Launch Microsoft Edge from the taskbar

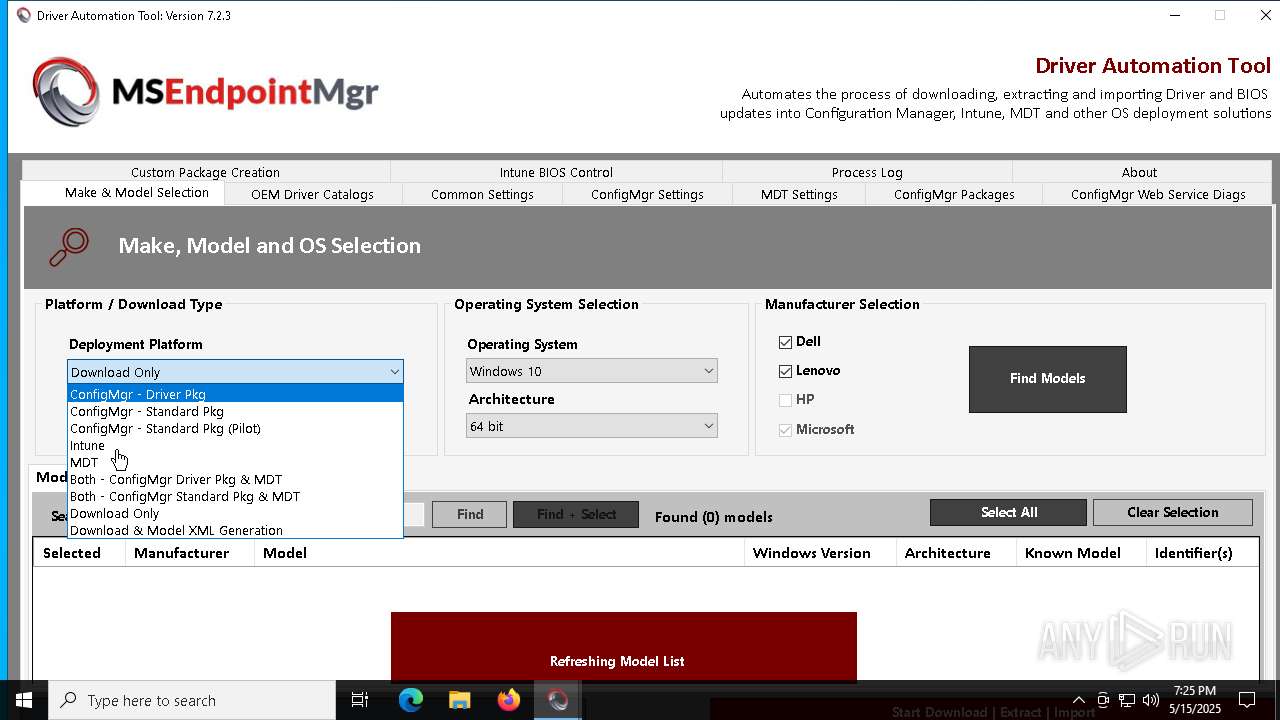click(x=411, y=700)
